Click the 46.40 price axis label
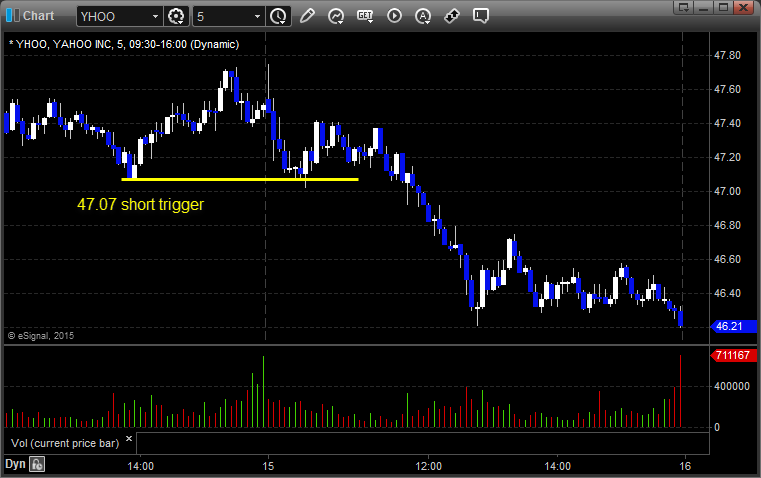Image resolution: width=761 pixels, height=478 pixels. pyautogui.click(x=727, y=293)
